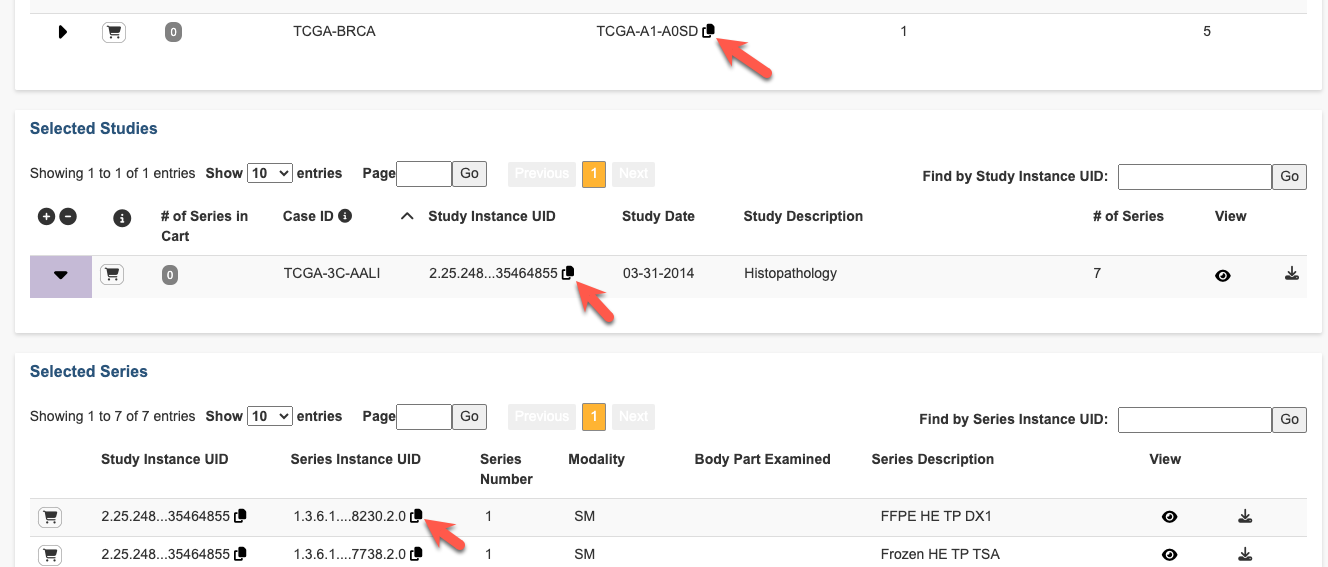
Task: Click Next page button in Selected Series
Action: pos(633,416)
